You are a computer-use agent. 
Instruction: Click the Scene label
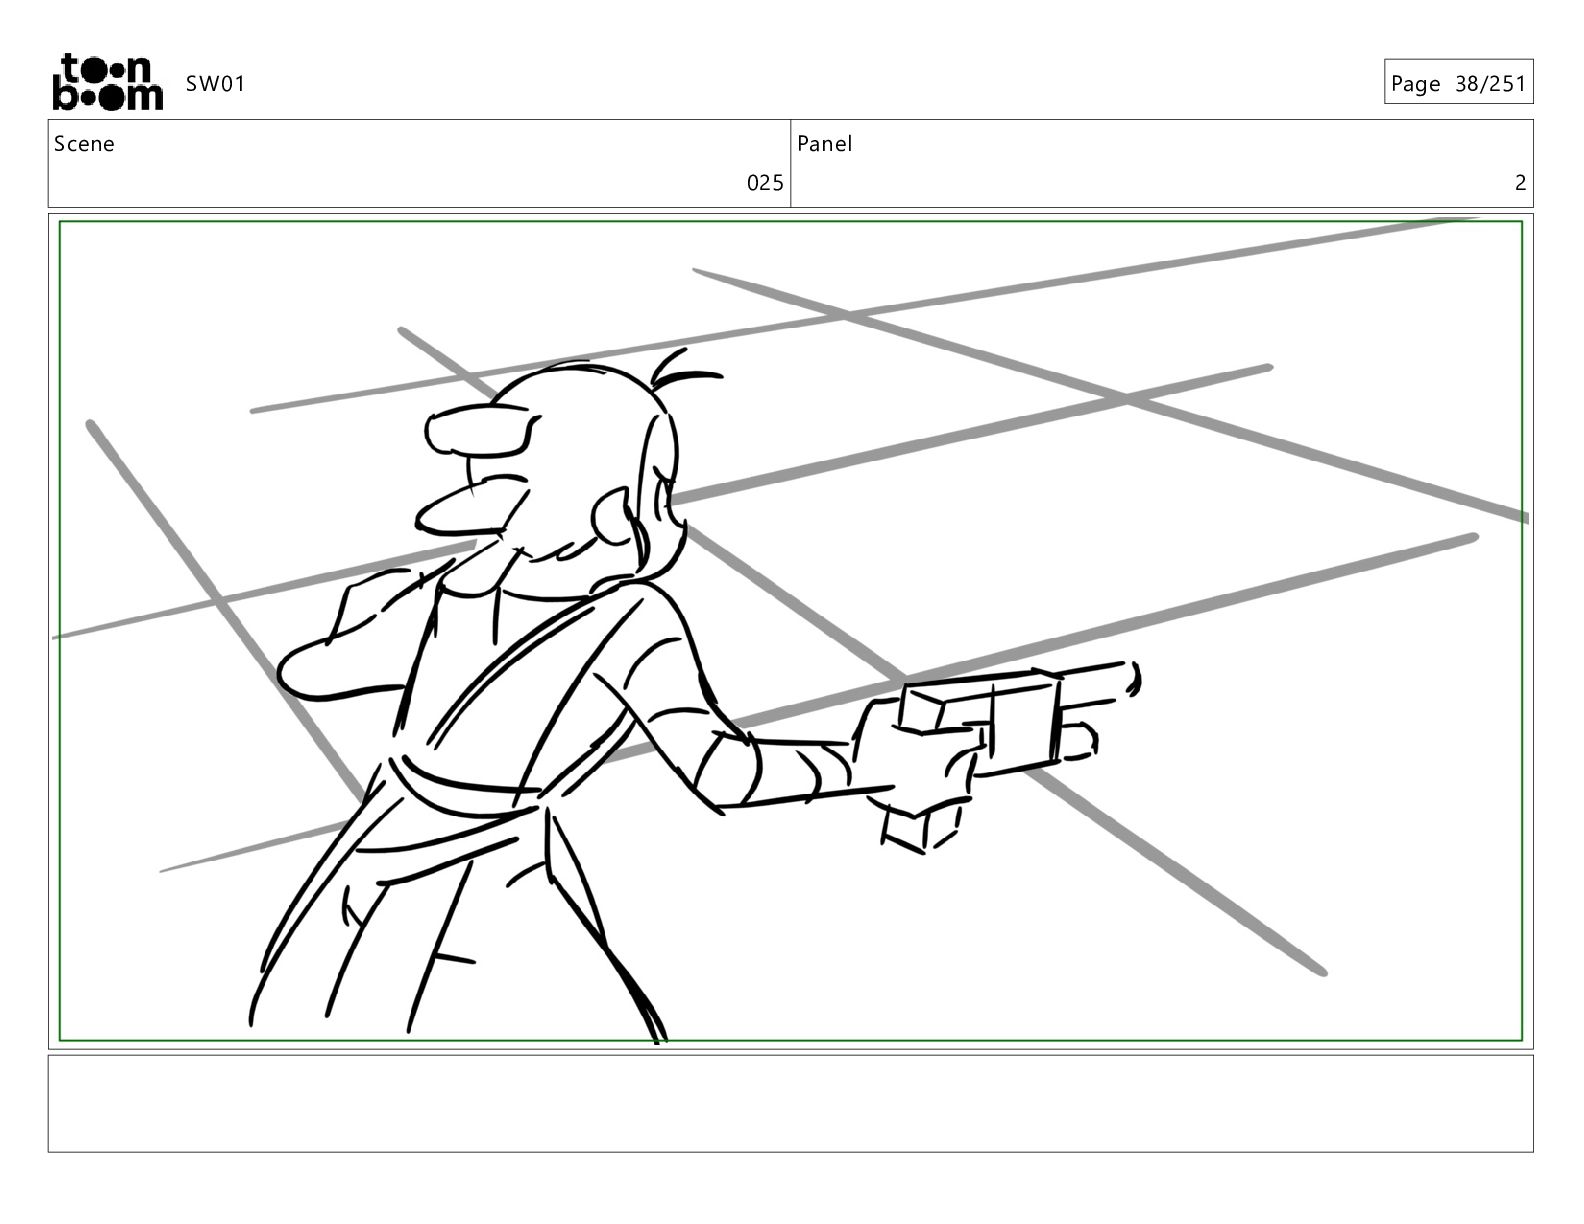[84, 144]
